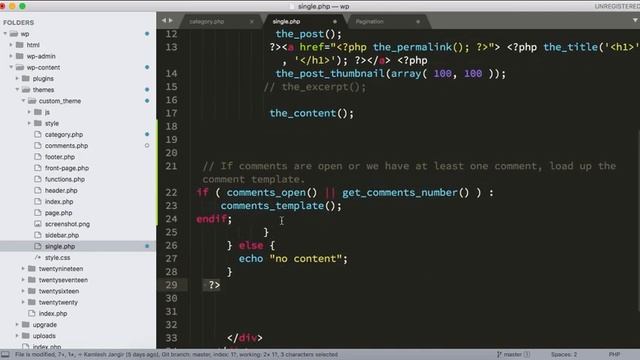Image resolution: width=640 pixels, height=360 pixels.
Task: Click the unsaved dot on single.php tab
Action: (x=335, y=22)
